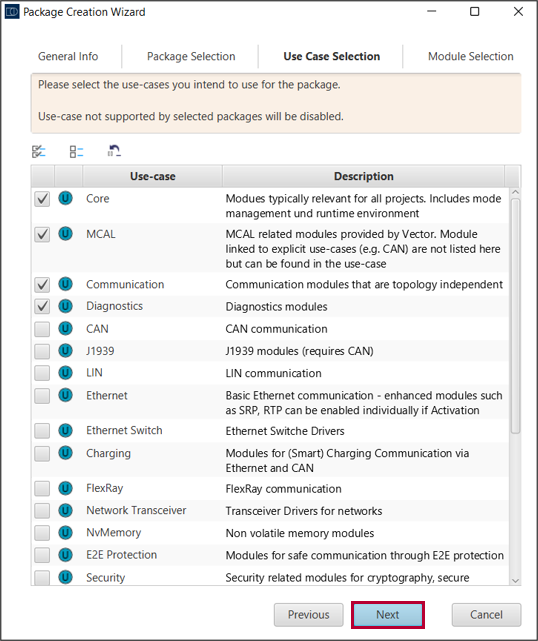The width and height of the screenshot is (538, 641).
Task: Click the U icon next to Diagnostics
Action: tap(65, 306)
